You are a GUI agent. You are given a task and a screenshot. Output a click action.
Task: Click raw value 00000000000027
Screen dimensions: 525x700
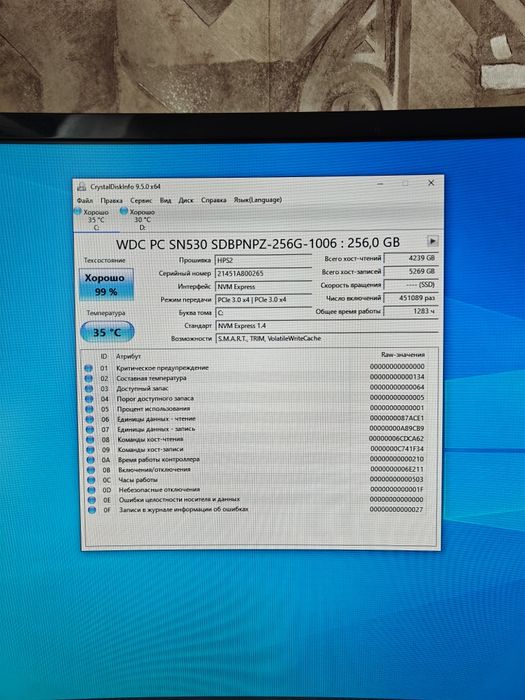coord(396,509)
